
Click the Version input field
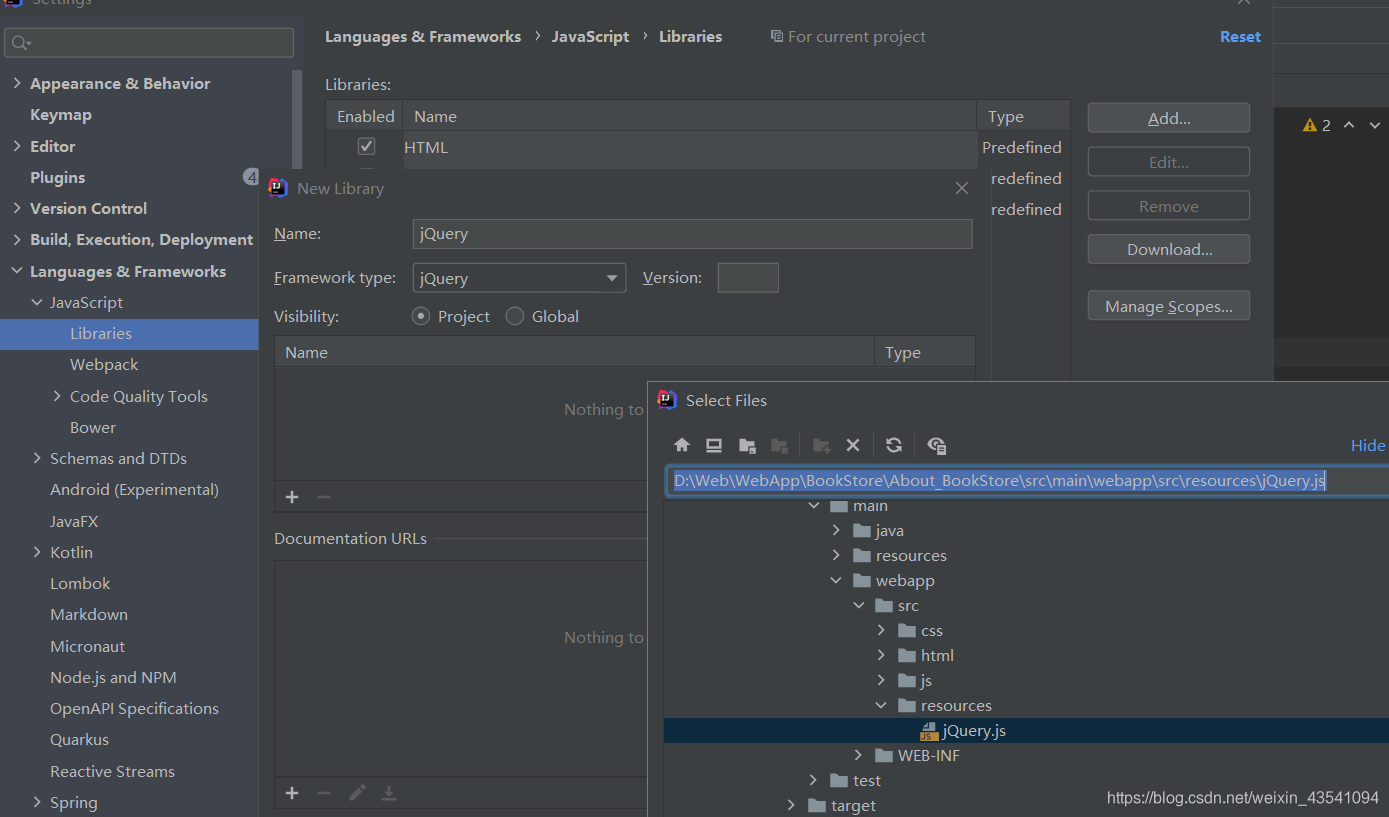pos(748,278)
